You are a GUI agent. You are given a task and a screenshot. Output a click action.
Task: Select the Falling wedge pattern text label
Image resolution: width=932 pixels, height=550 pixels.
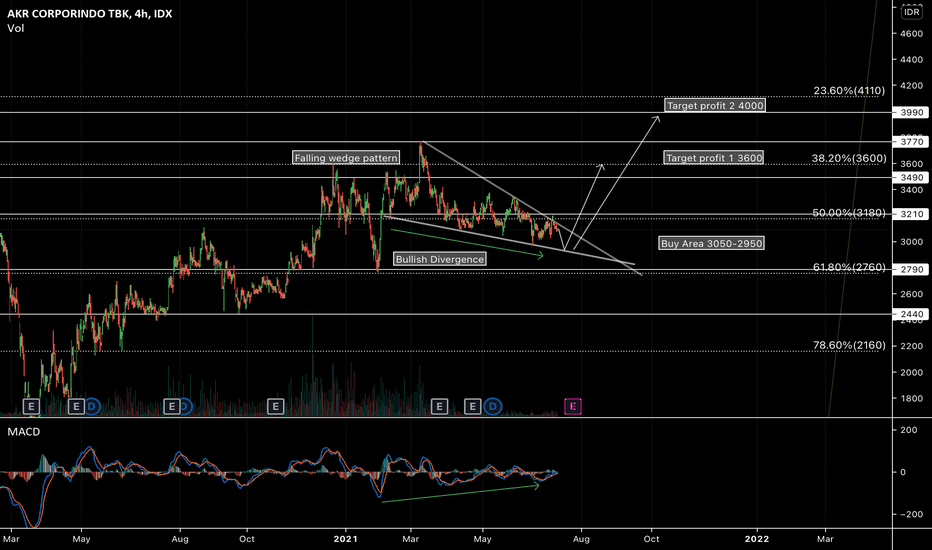(x=346, y=158)
